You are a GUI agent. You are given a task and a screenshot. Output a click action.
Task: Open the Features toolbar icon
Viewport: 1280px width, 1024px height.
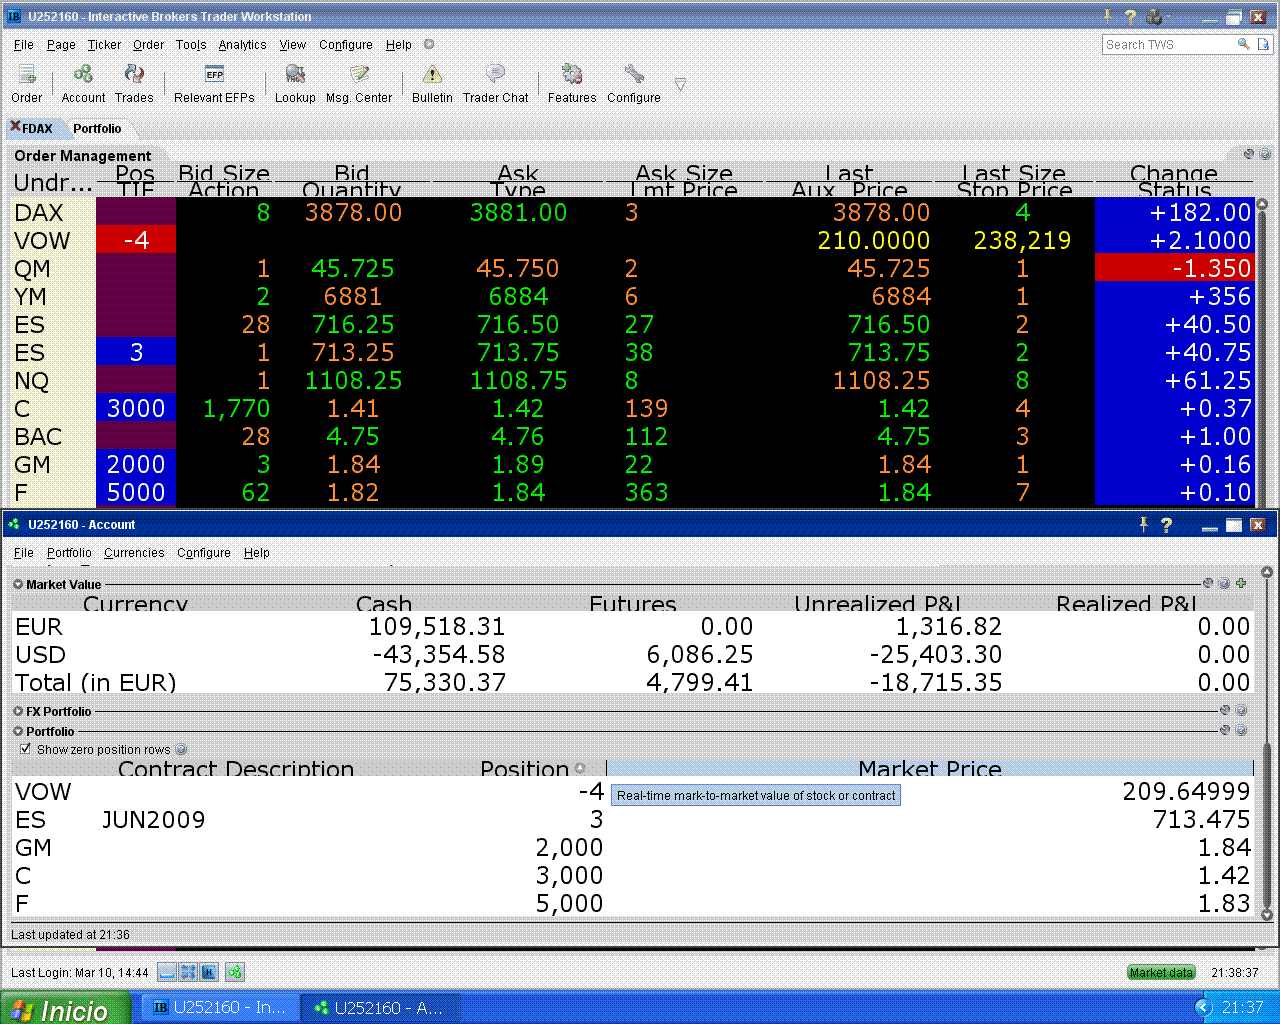point(572,83)
